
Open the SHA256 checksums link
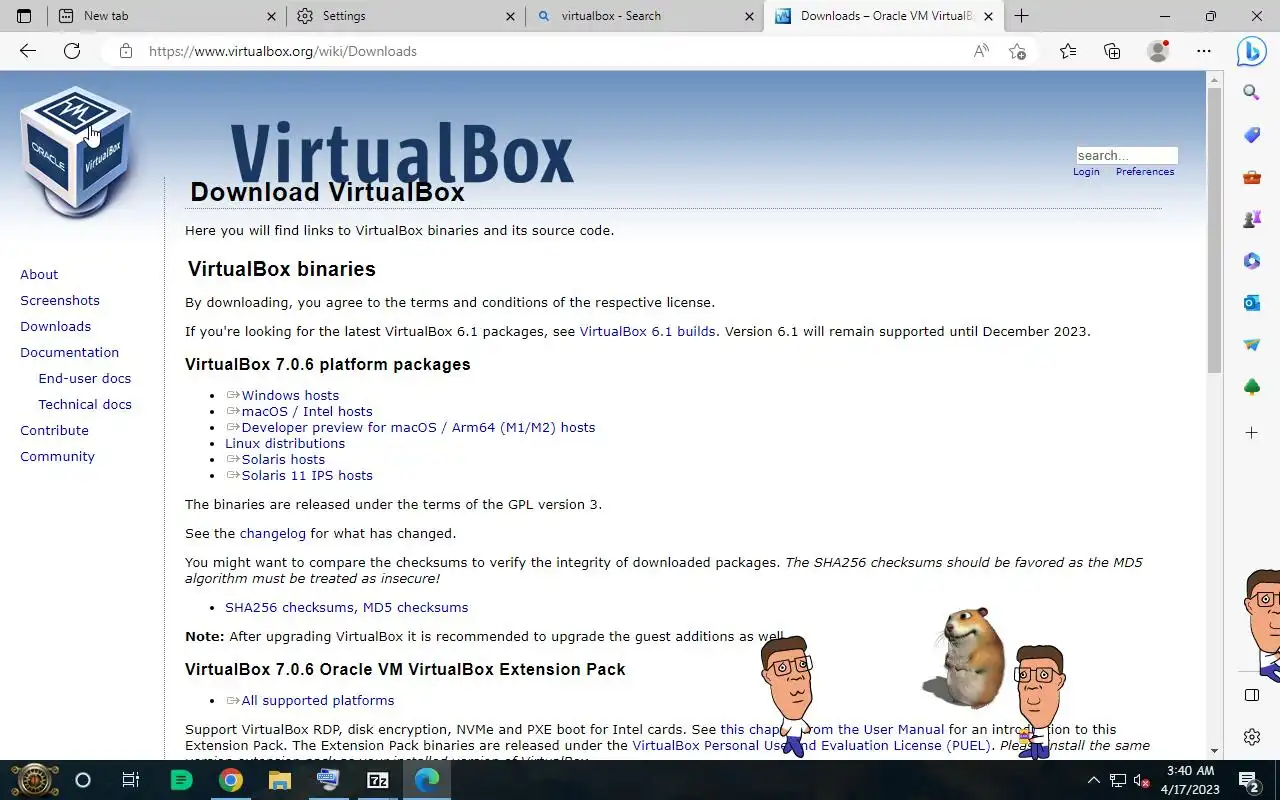(x=289, y=607)
